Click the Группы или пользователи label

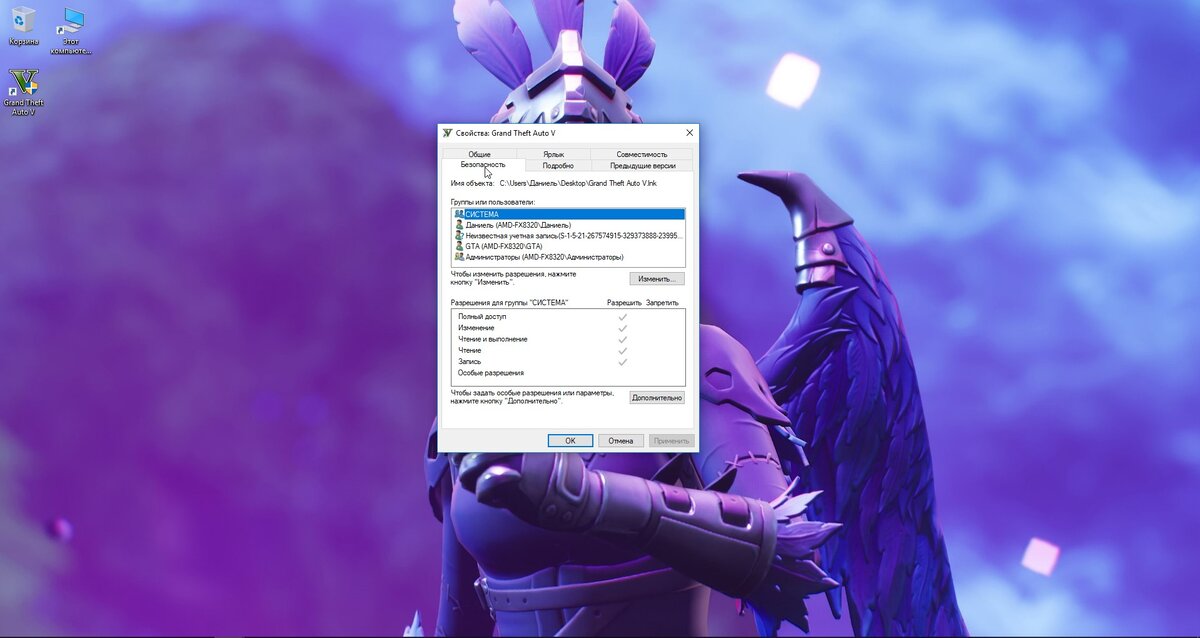coord(493,202)
